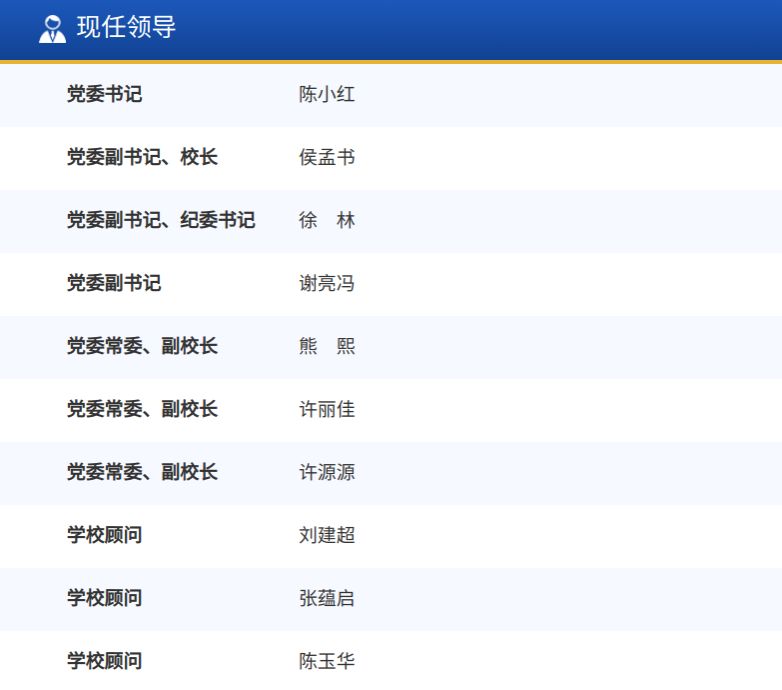Screen dimensions: 782x690
Task: Click the 党委常委、副校长 title beside 熊熙
Action: pos(142,347)
